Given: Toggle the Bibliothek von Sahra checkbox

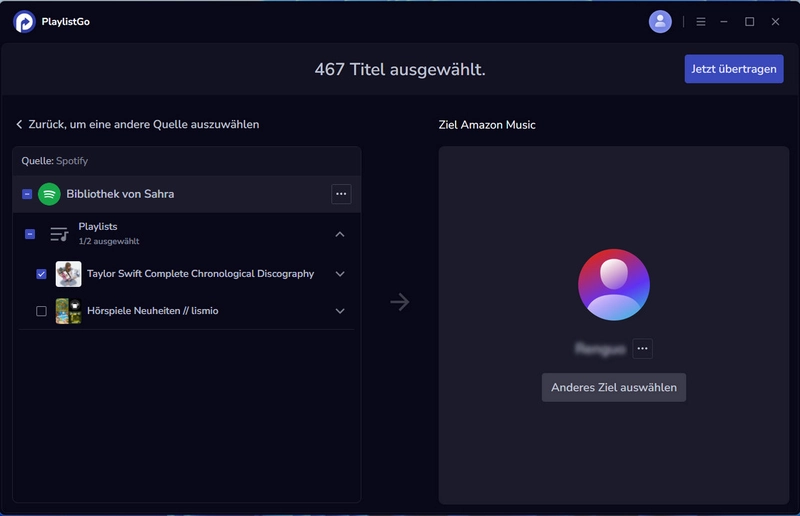Looking at the screenshot, I should (x=27, y=194).
